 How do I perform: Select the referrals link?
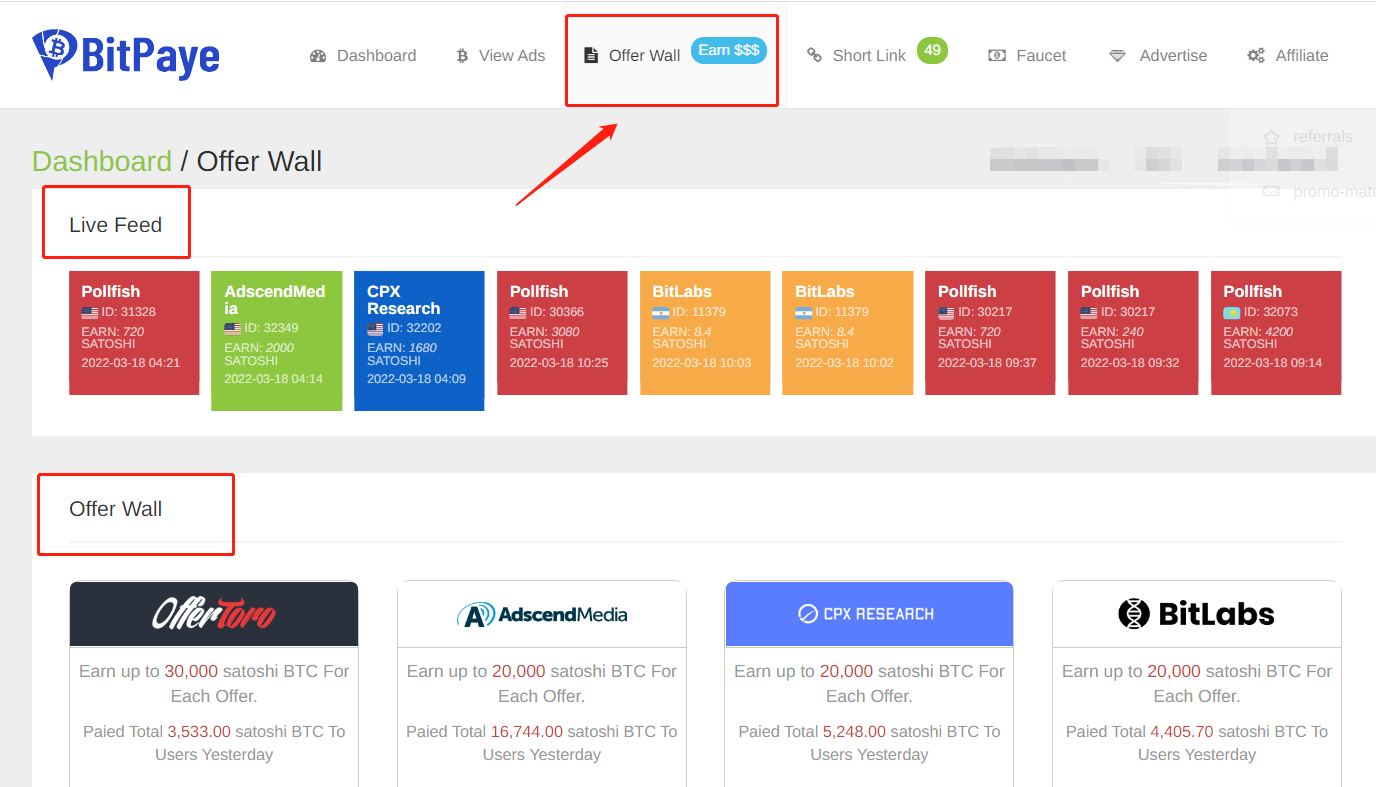pyautogui.click(x=1322, y=137)
